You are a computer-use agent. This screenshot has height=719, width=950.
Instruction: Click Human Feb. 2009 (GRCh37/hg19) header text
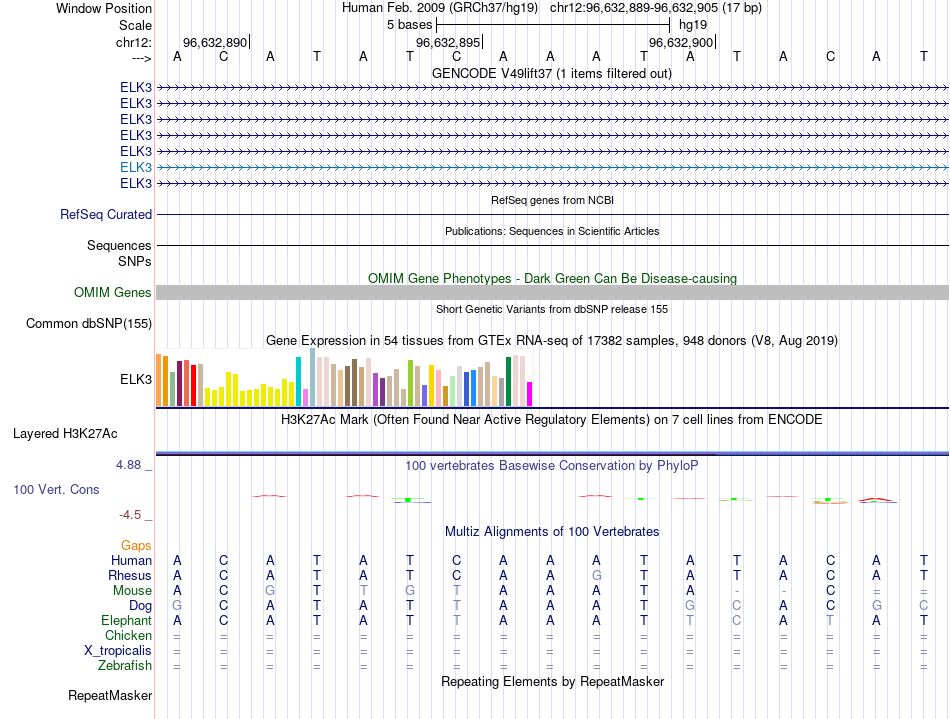pyautogui.click(x=440, y=8)
